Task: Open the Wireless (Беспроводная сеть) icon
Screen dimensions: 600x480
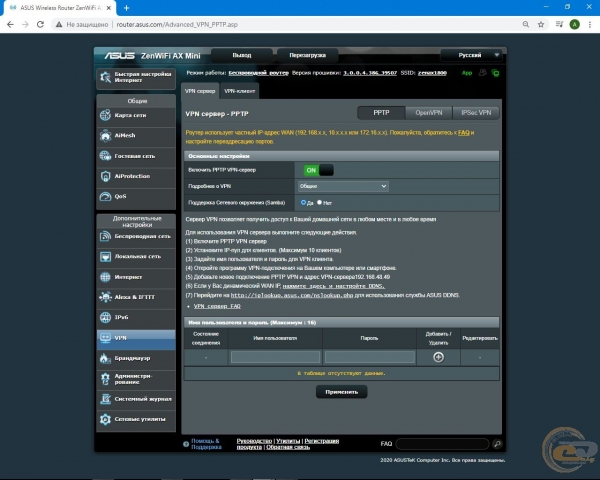Action: [105, 236]
